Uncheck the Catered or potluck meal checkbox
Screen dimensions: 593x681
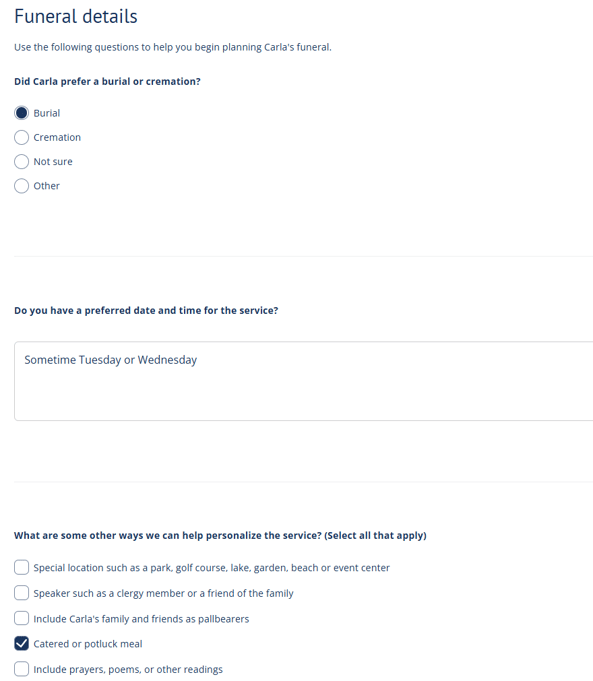click(x=21, y=643)
